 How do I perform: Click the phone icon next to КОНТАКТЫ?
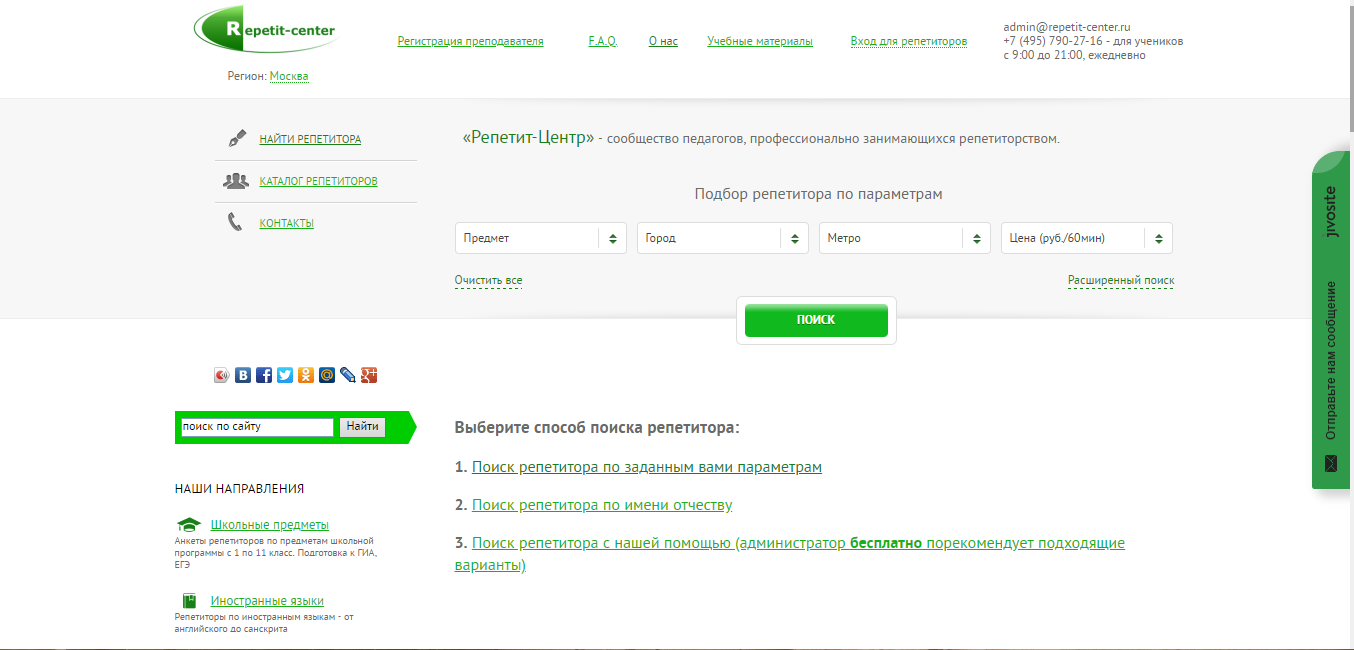233,222
